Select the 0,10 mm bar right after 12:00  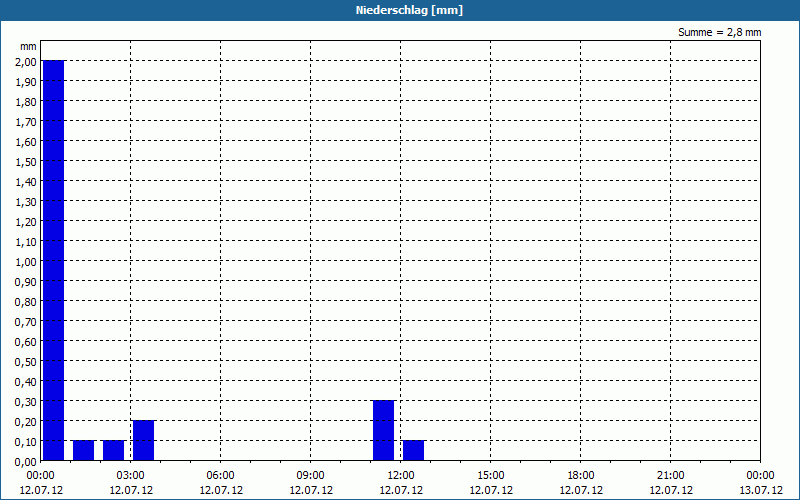(413, 451)
